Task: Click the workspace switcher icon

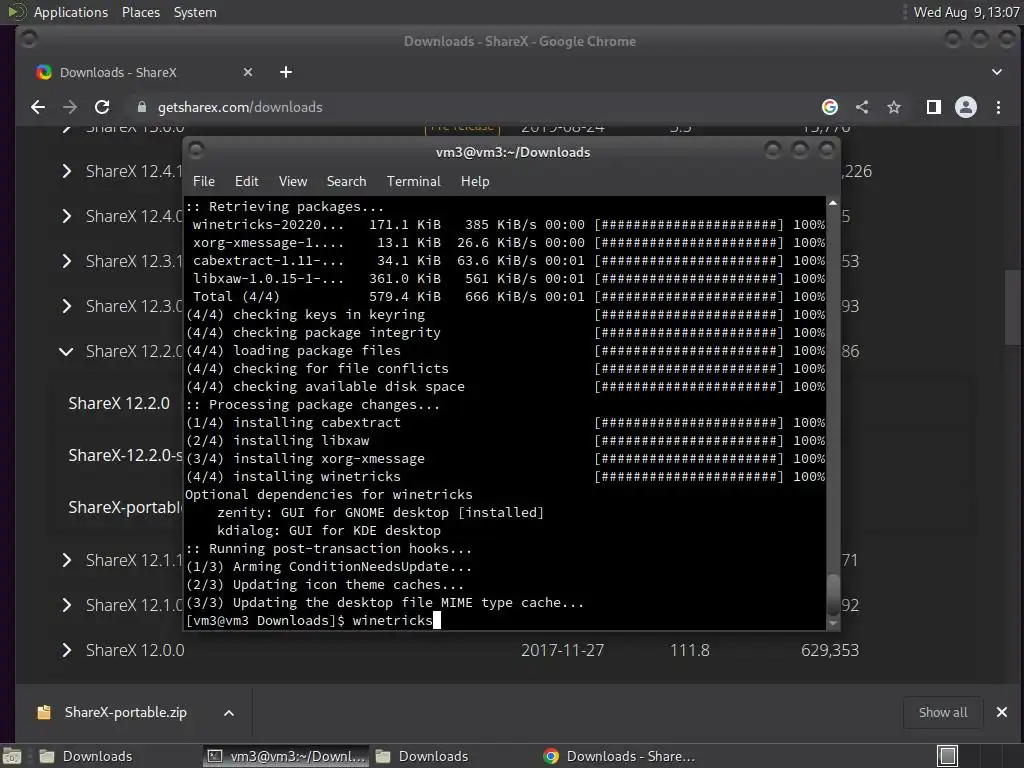Action: pos(947,756)
